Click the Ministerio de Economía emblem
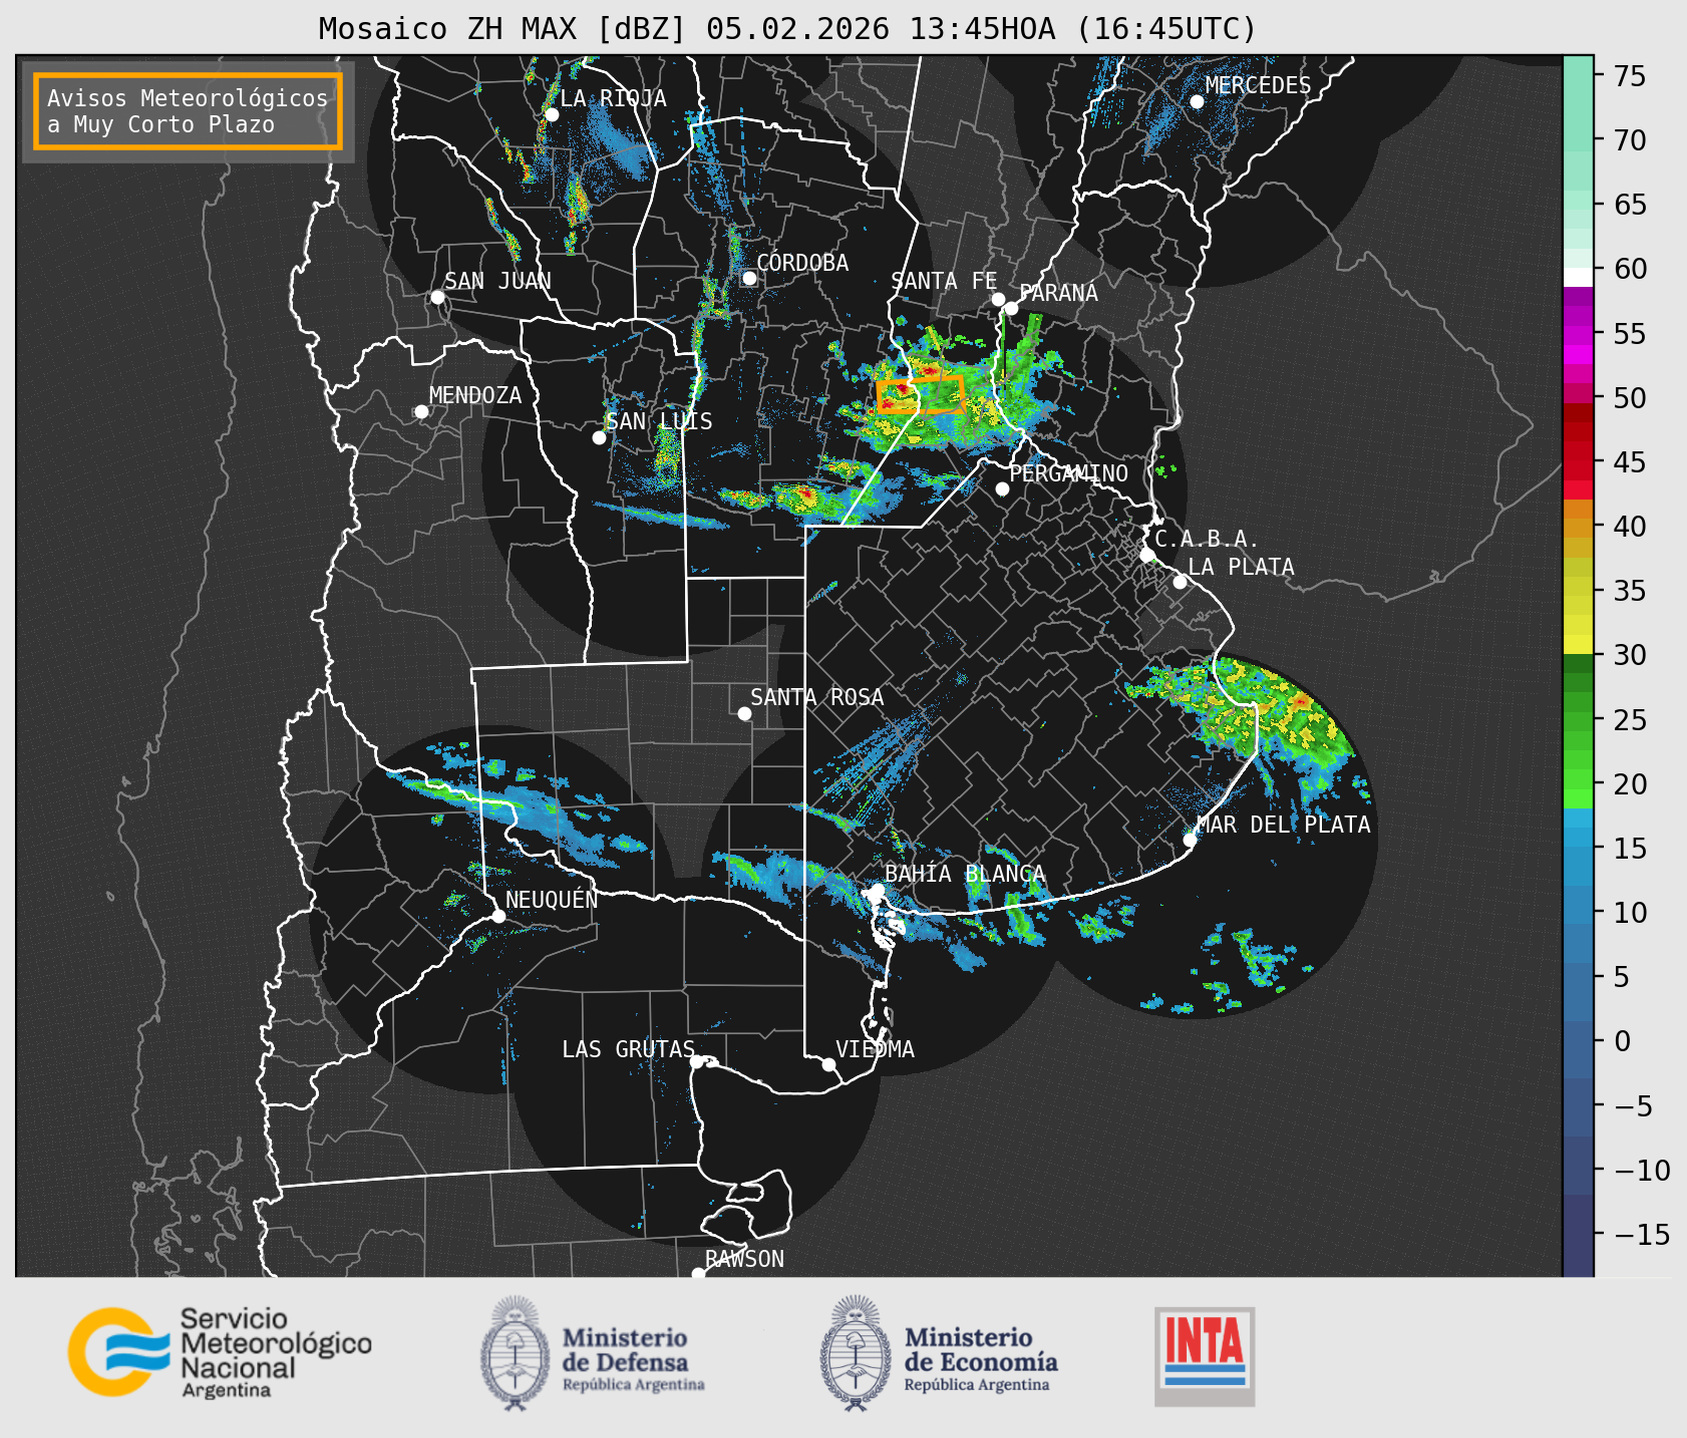Viewport: 1687px width, 1438px height. tap(855, 1353)
